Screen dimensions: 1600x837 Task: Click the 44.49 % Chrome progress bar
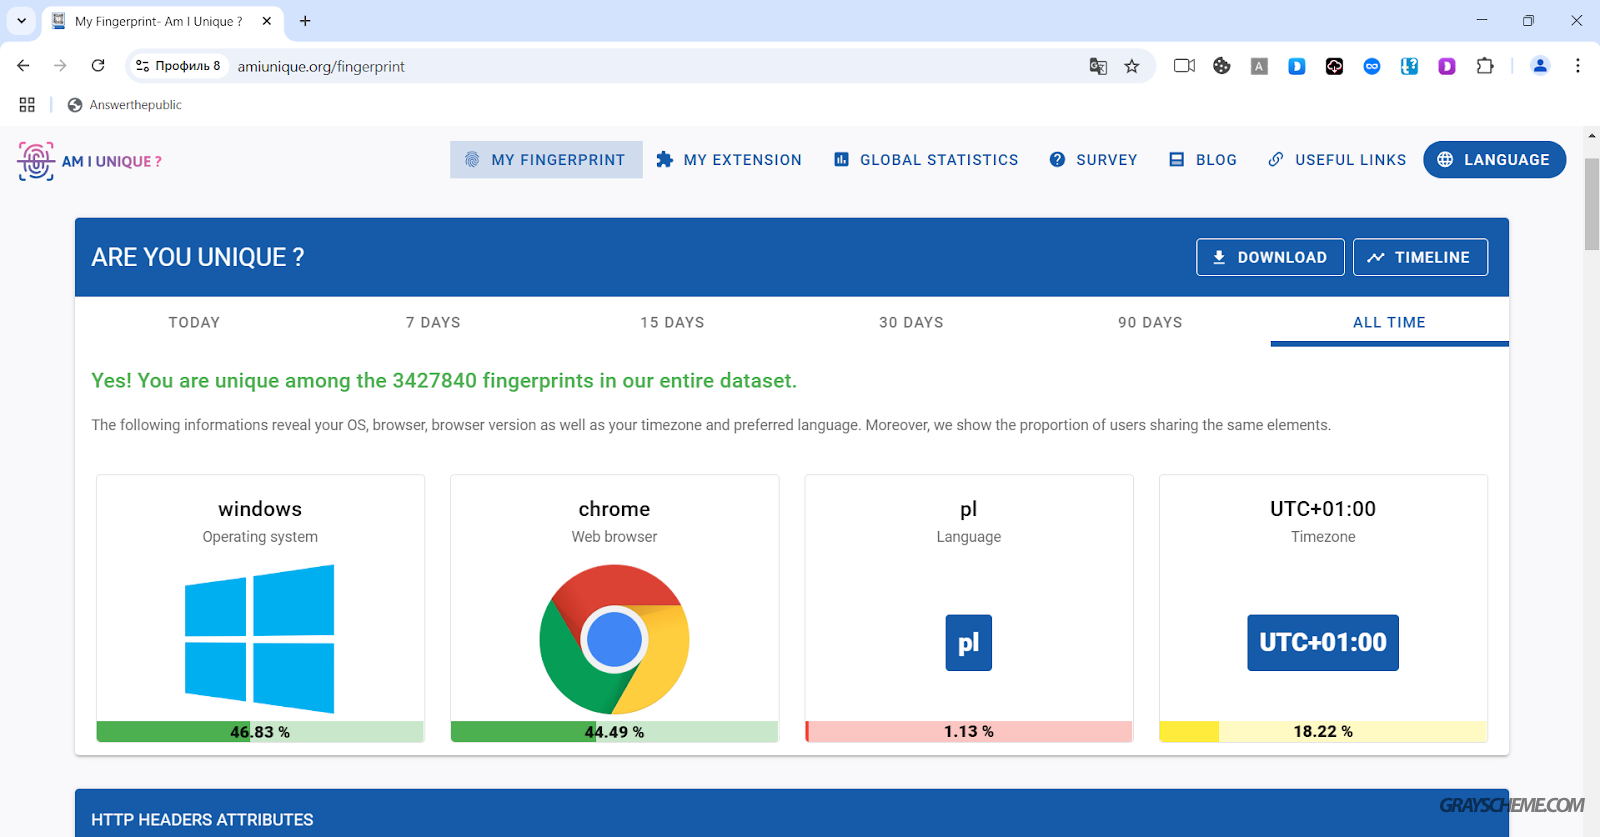tap(614, 732)
